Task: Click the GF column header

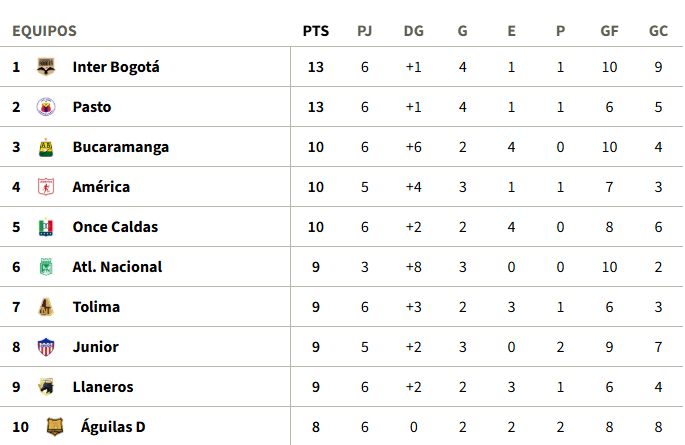Action: click(609, 31)
